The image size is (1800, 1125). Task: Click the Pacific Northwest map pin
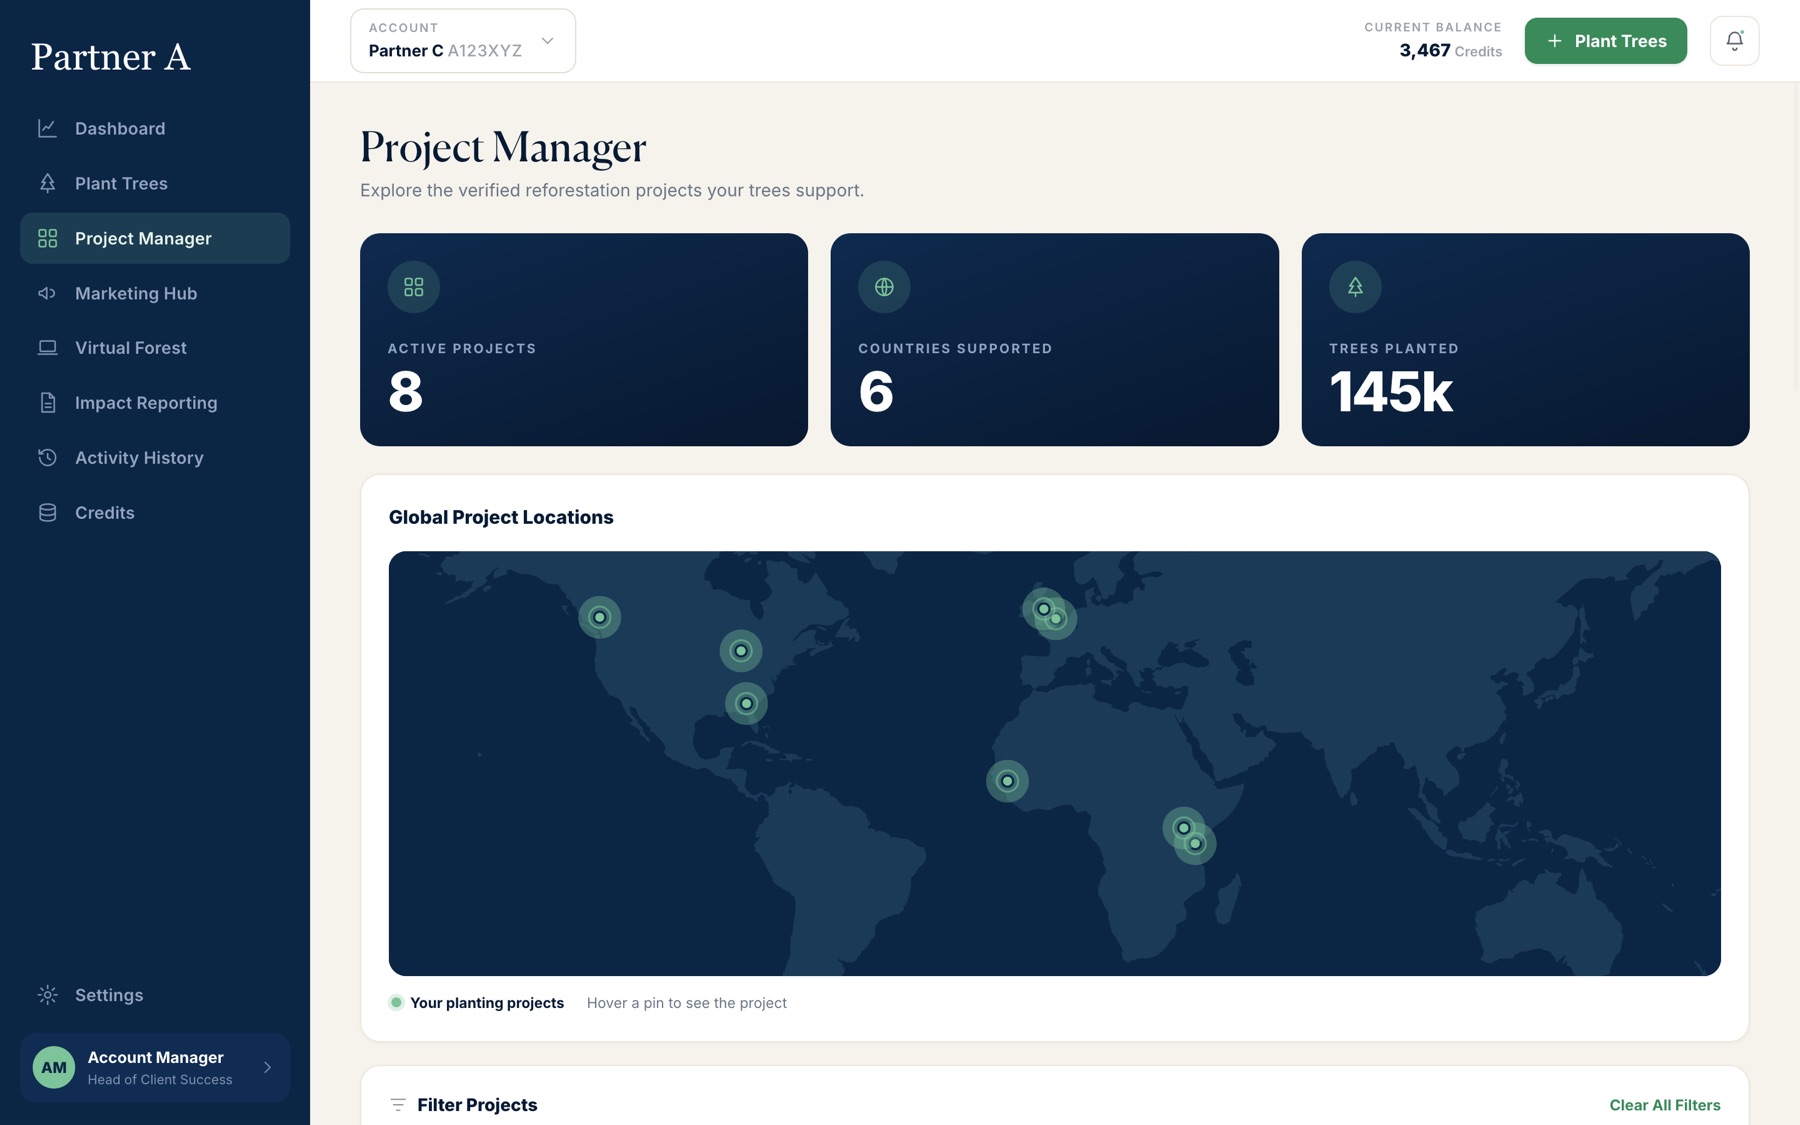(x=600, y=617)
